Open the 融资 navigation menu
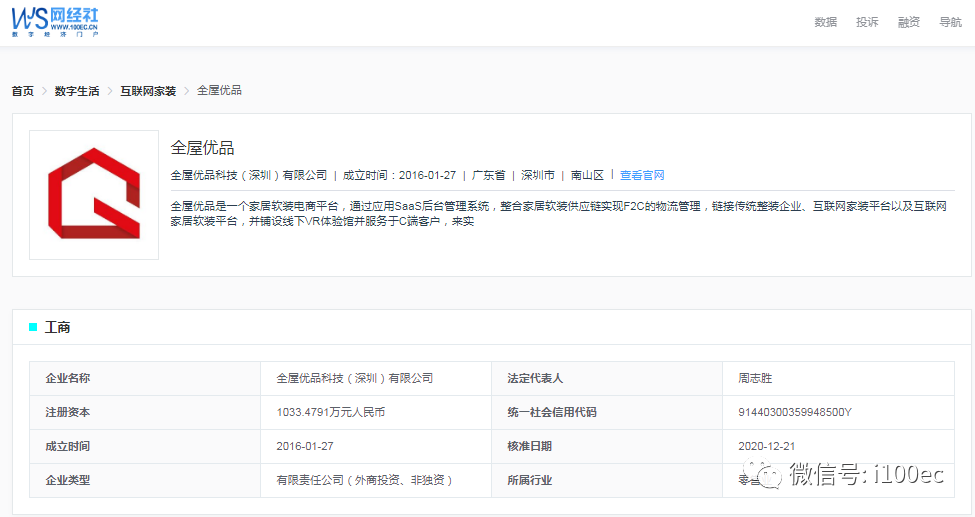 click(909, 22)
